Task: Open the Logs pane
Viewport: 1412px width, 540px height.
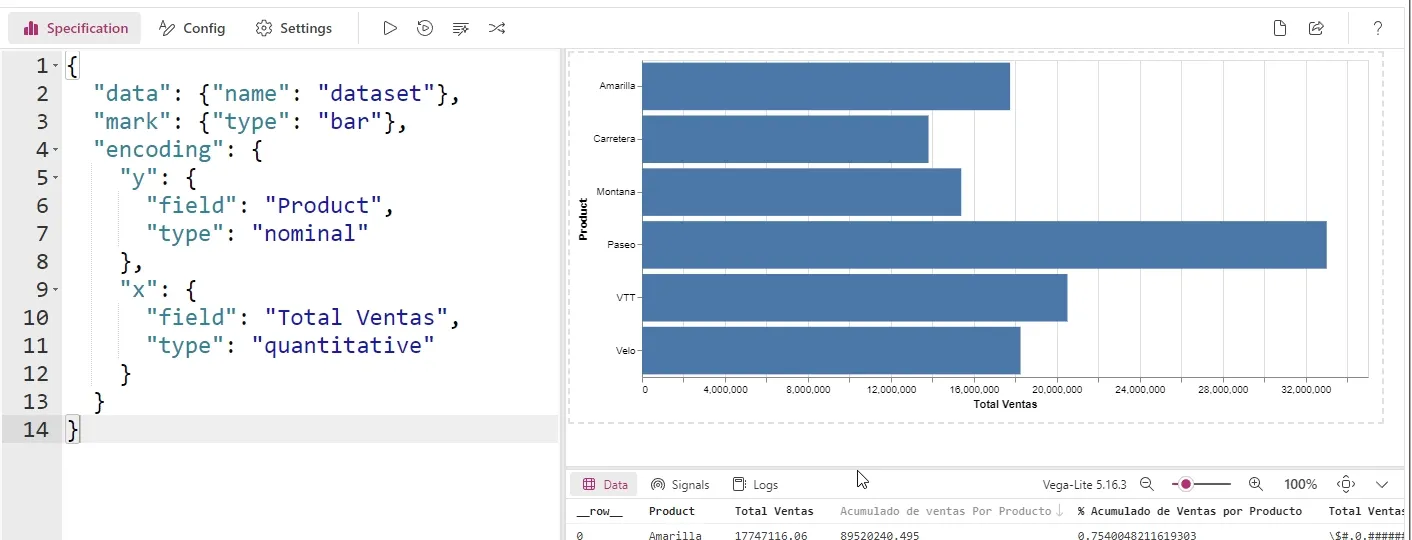Action: coord(755,484)
